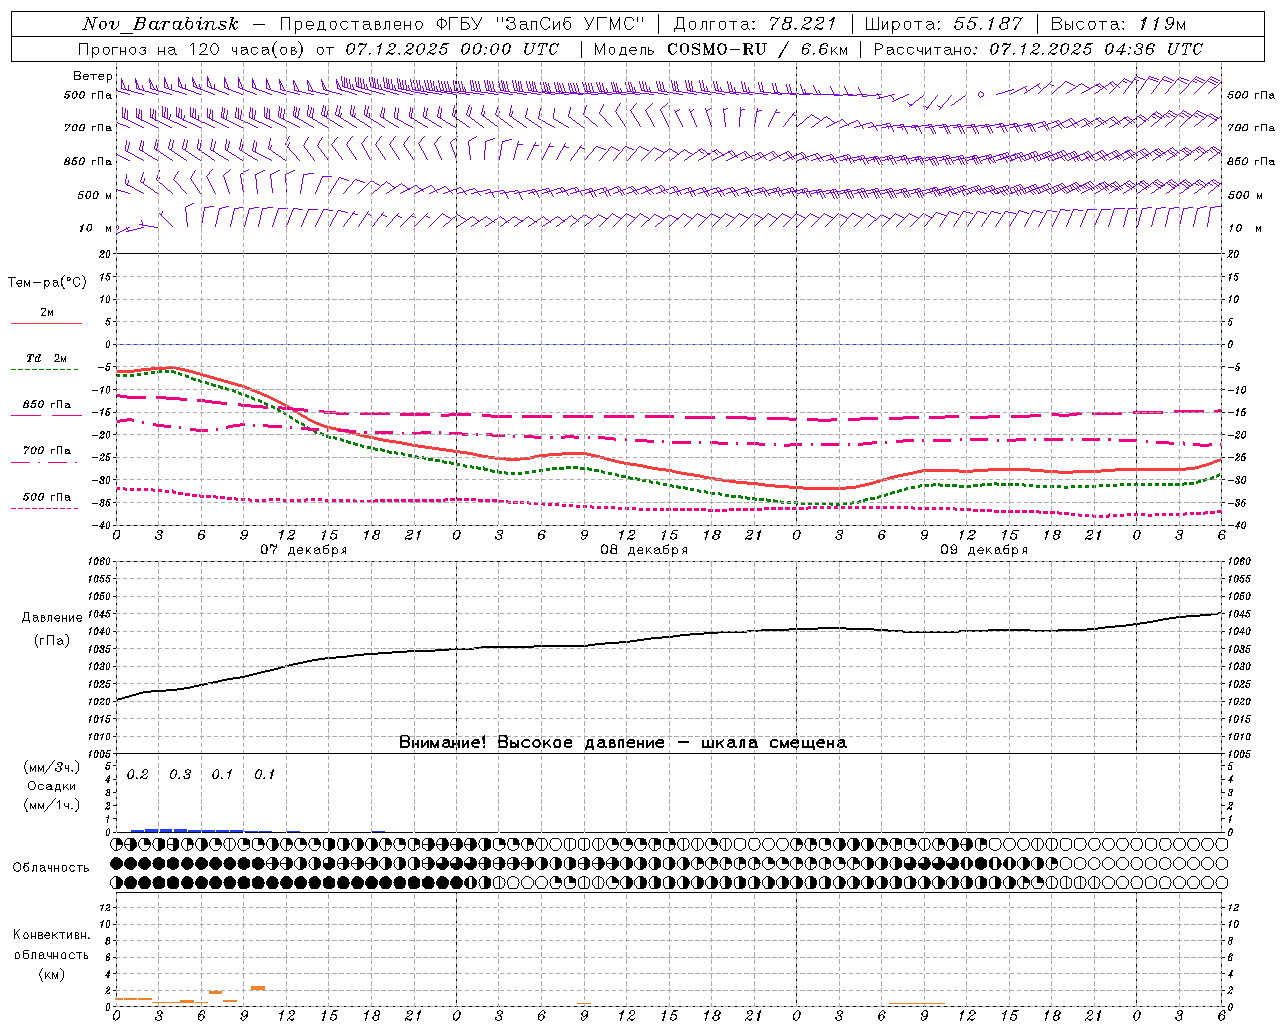Select the model name COSMO-RU / 6.6км
The height and width of the screenshot is (1024, 1280).
758,49
